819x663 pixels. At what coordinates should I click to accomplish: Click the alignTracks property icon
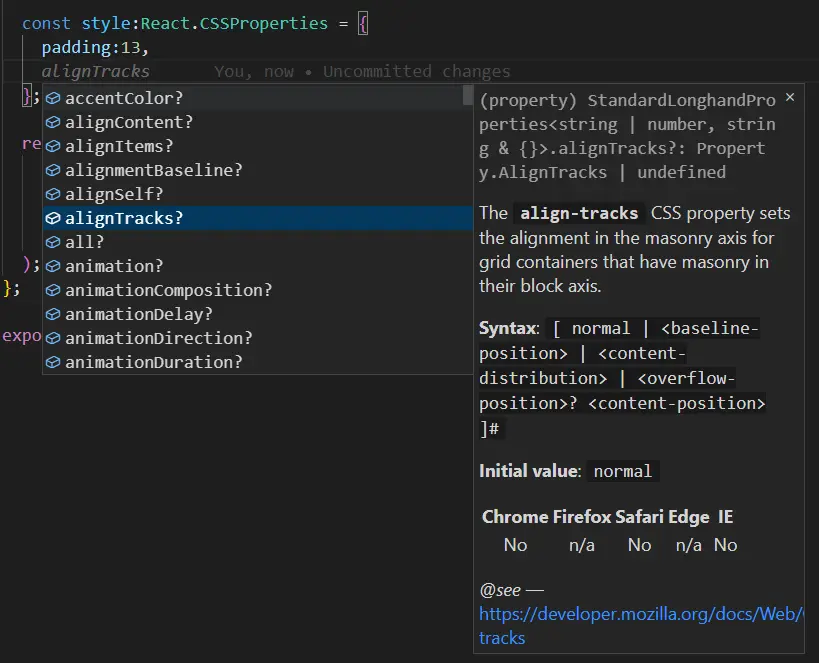pos(52,217)
